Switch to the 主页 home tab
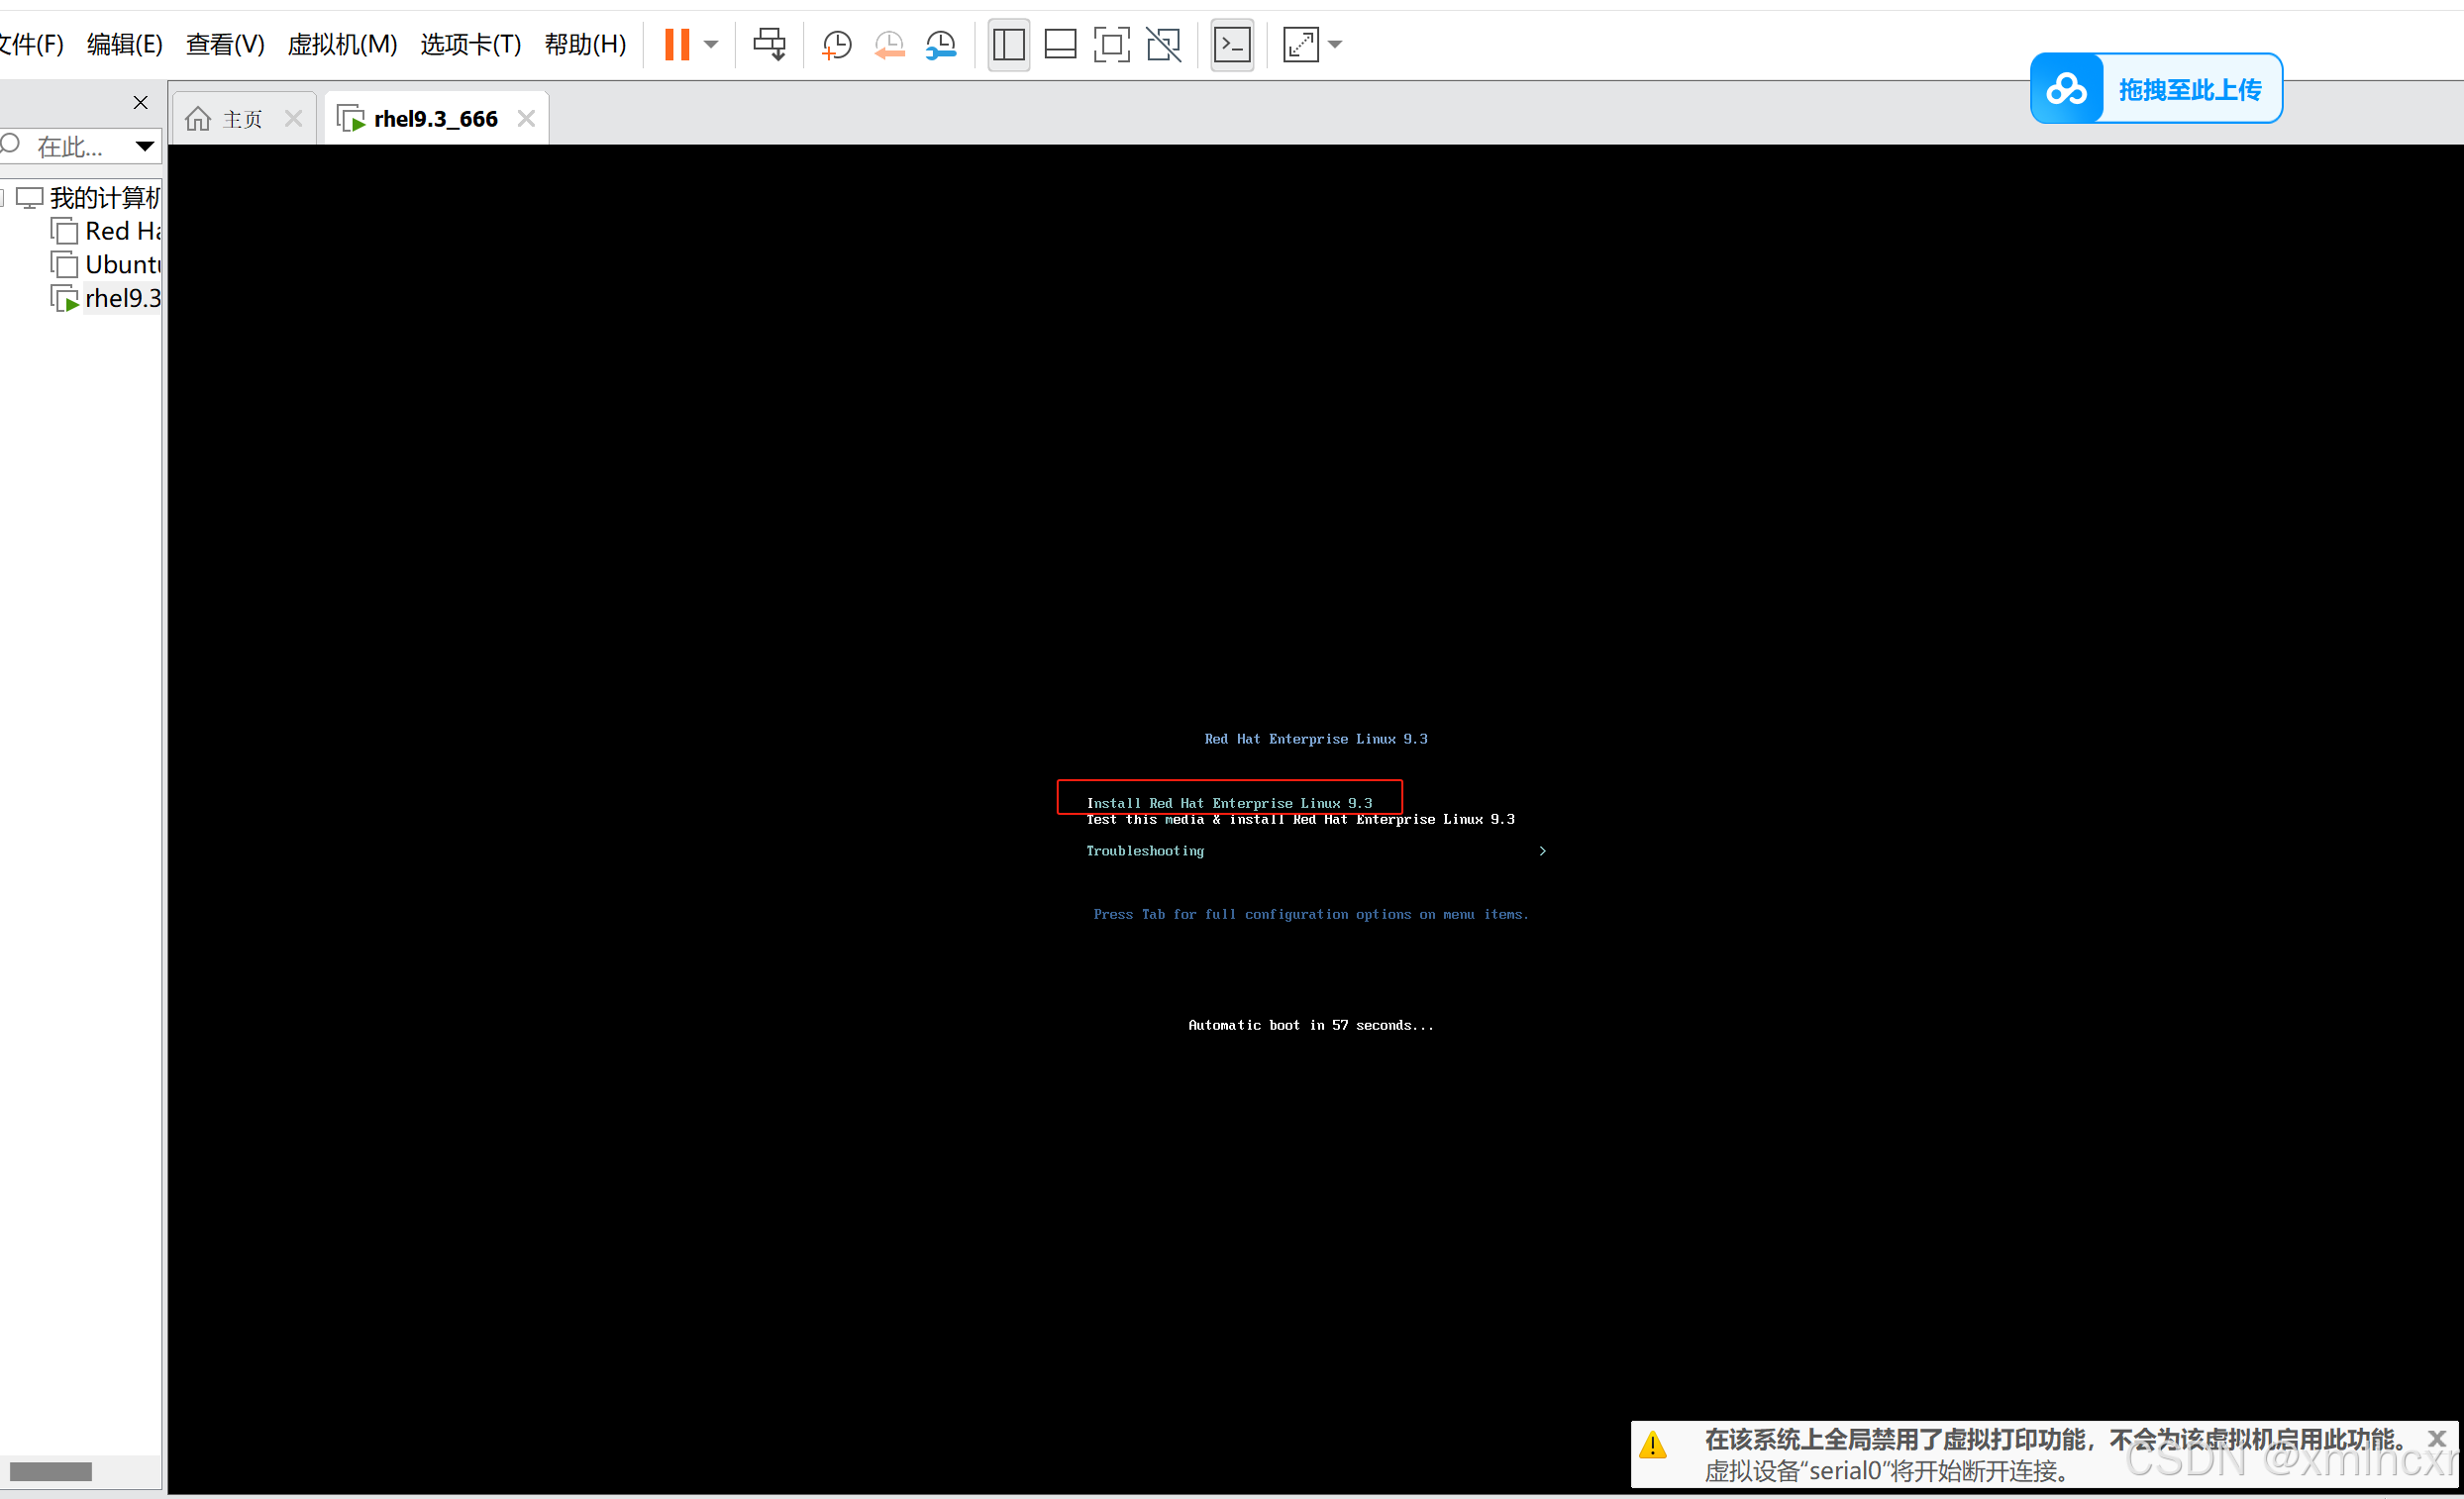 (x=228, y=119)
